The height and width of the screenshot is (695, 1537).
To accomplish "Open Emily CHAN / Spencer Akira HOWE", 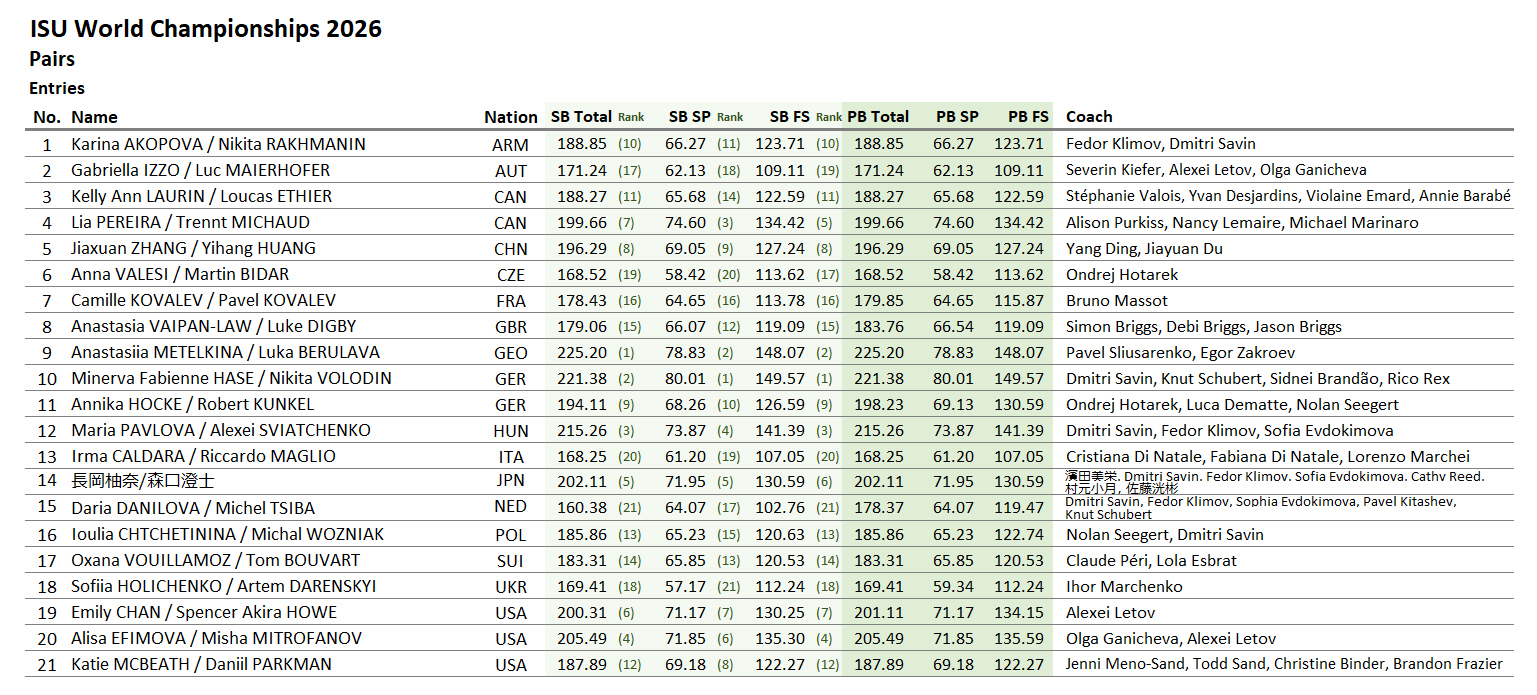I will coord(204,612).
